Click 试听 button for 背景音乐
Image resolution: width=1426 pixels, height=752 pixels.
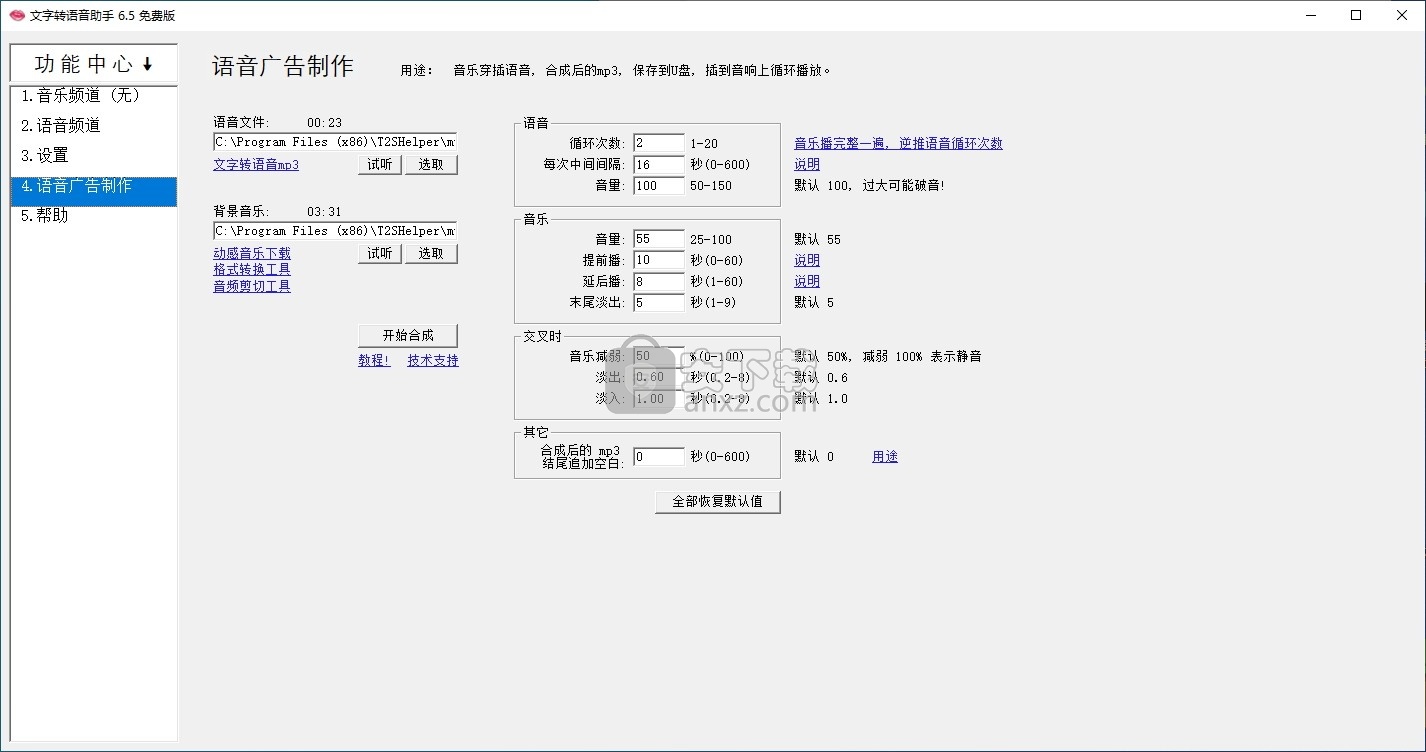tap(380, 254)
